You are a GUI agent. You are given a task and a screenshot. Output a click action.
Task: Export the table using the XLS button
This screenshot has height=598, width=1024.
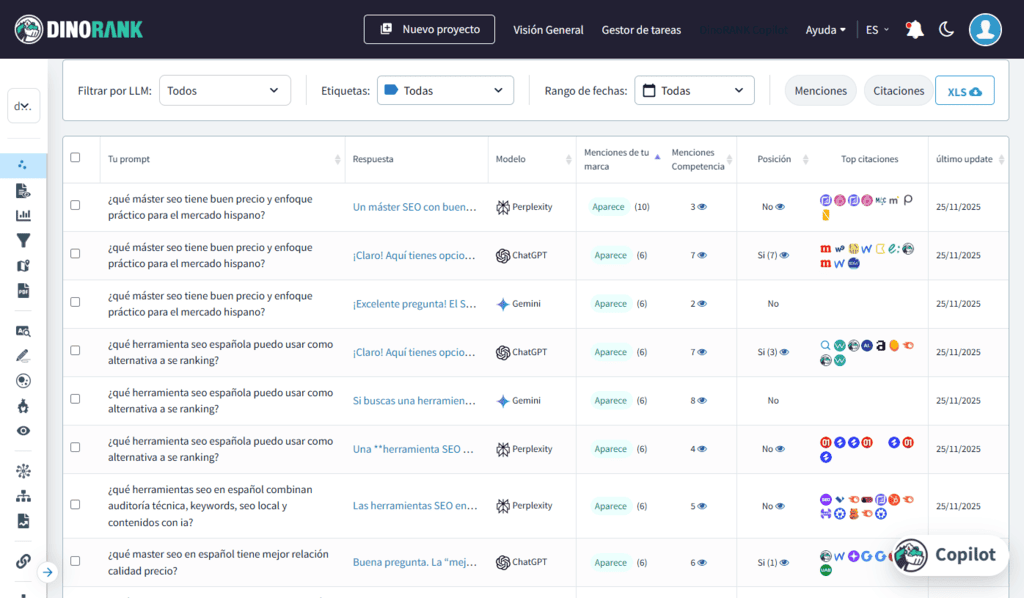(964, 90)
